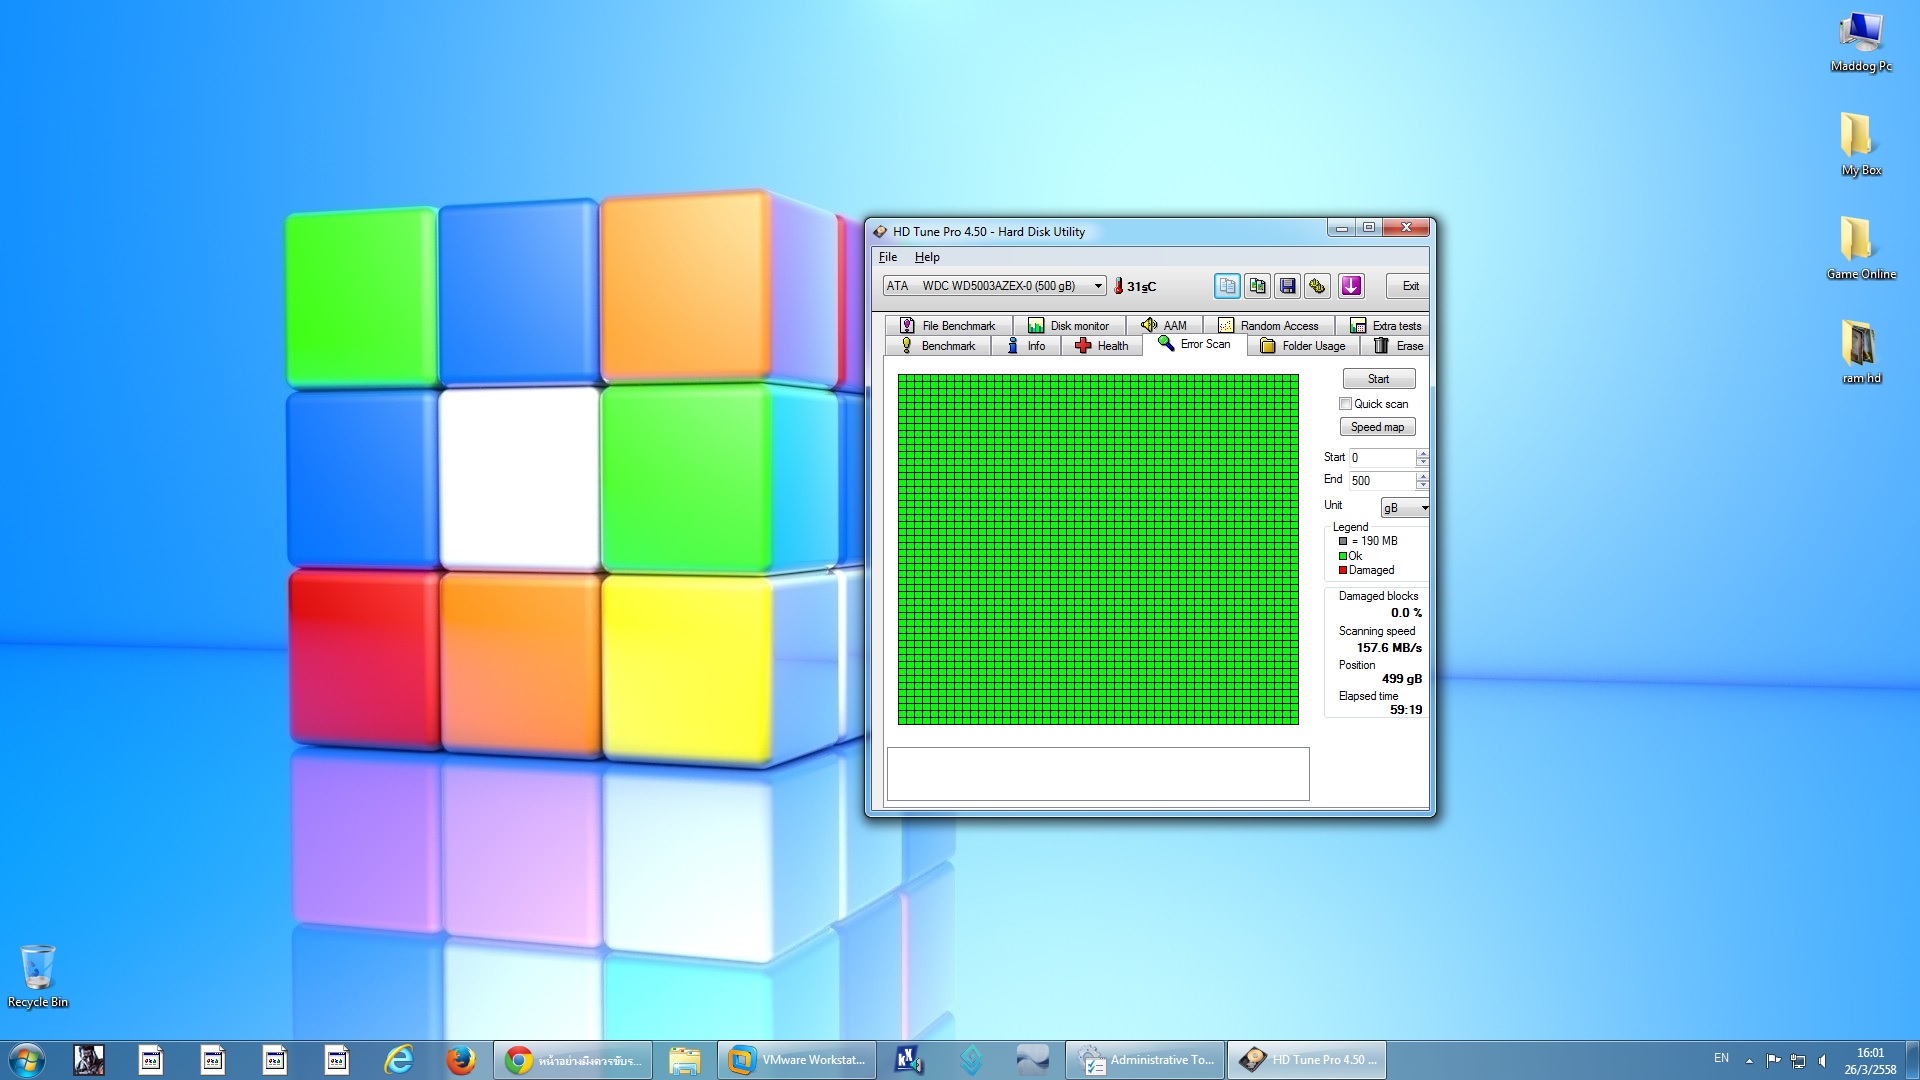
Task: Click the Start position input field
Action: tap(1381, 458)
